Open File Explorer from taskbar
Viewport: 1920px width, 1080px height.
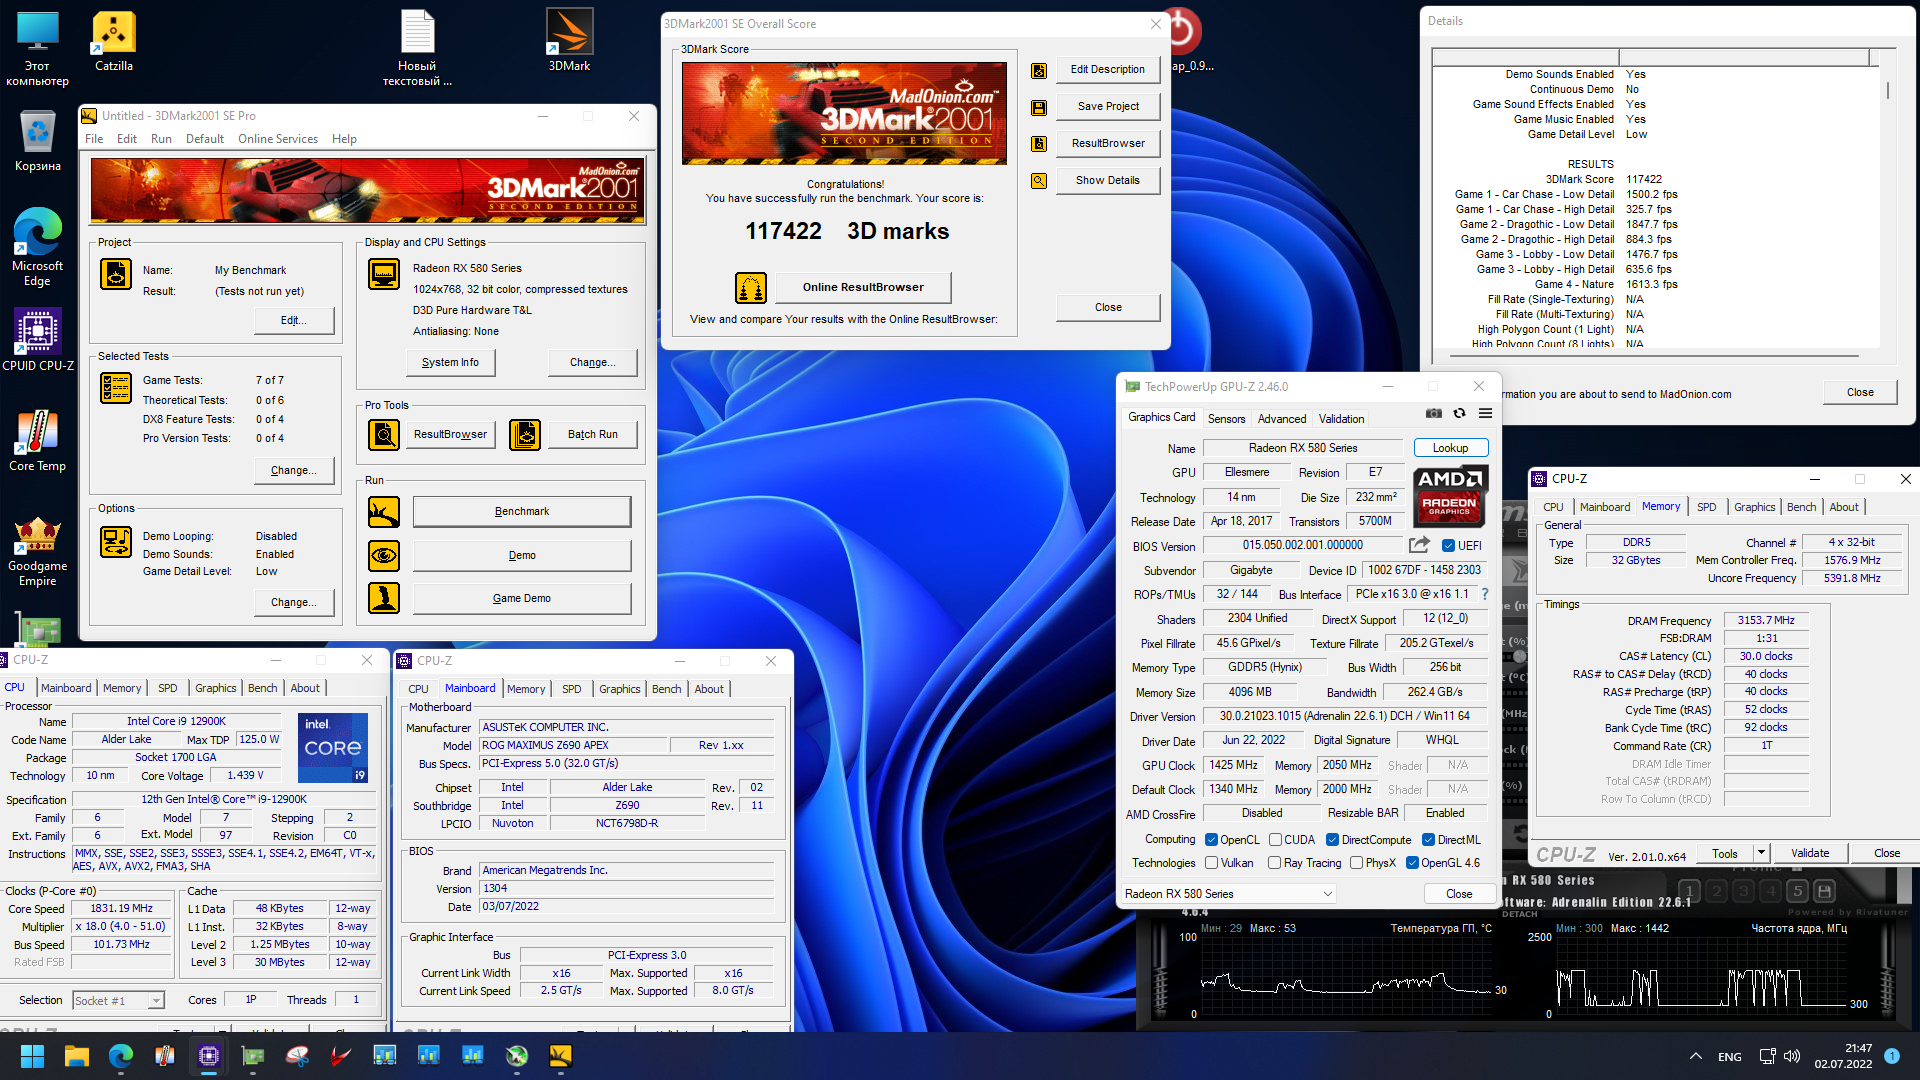77,1056
